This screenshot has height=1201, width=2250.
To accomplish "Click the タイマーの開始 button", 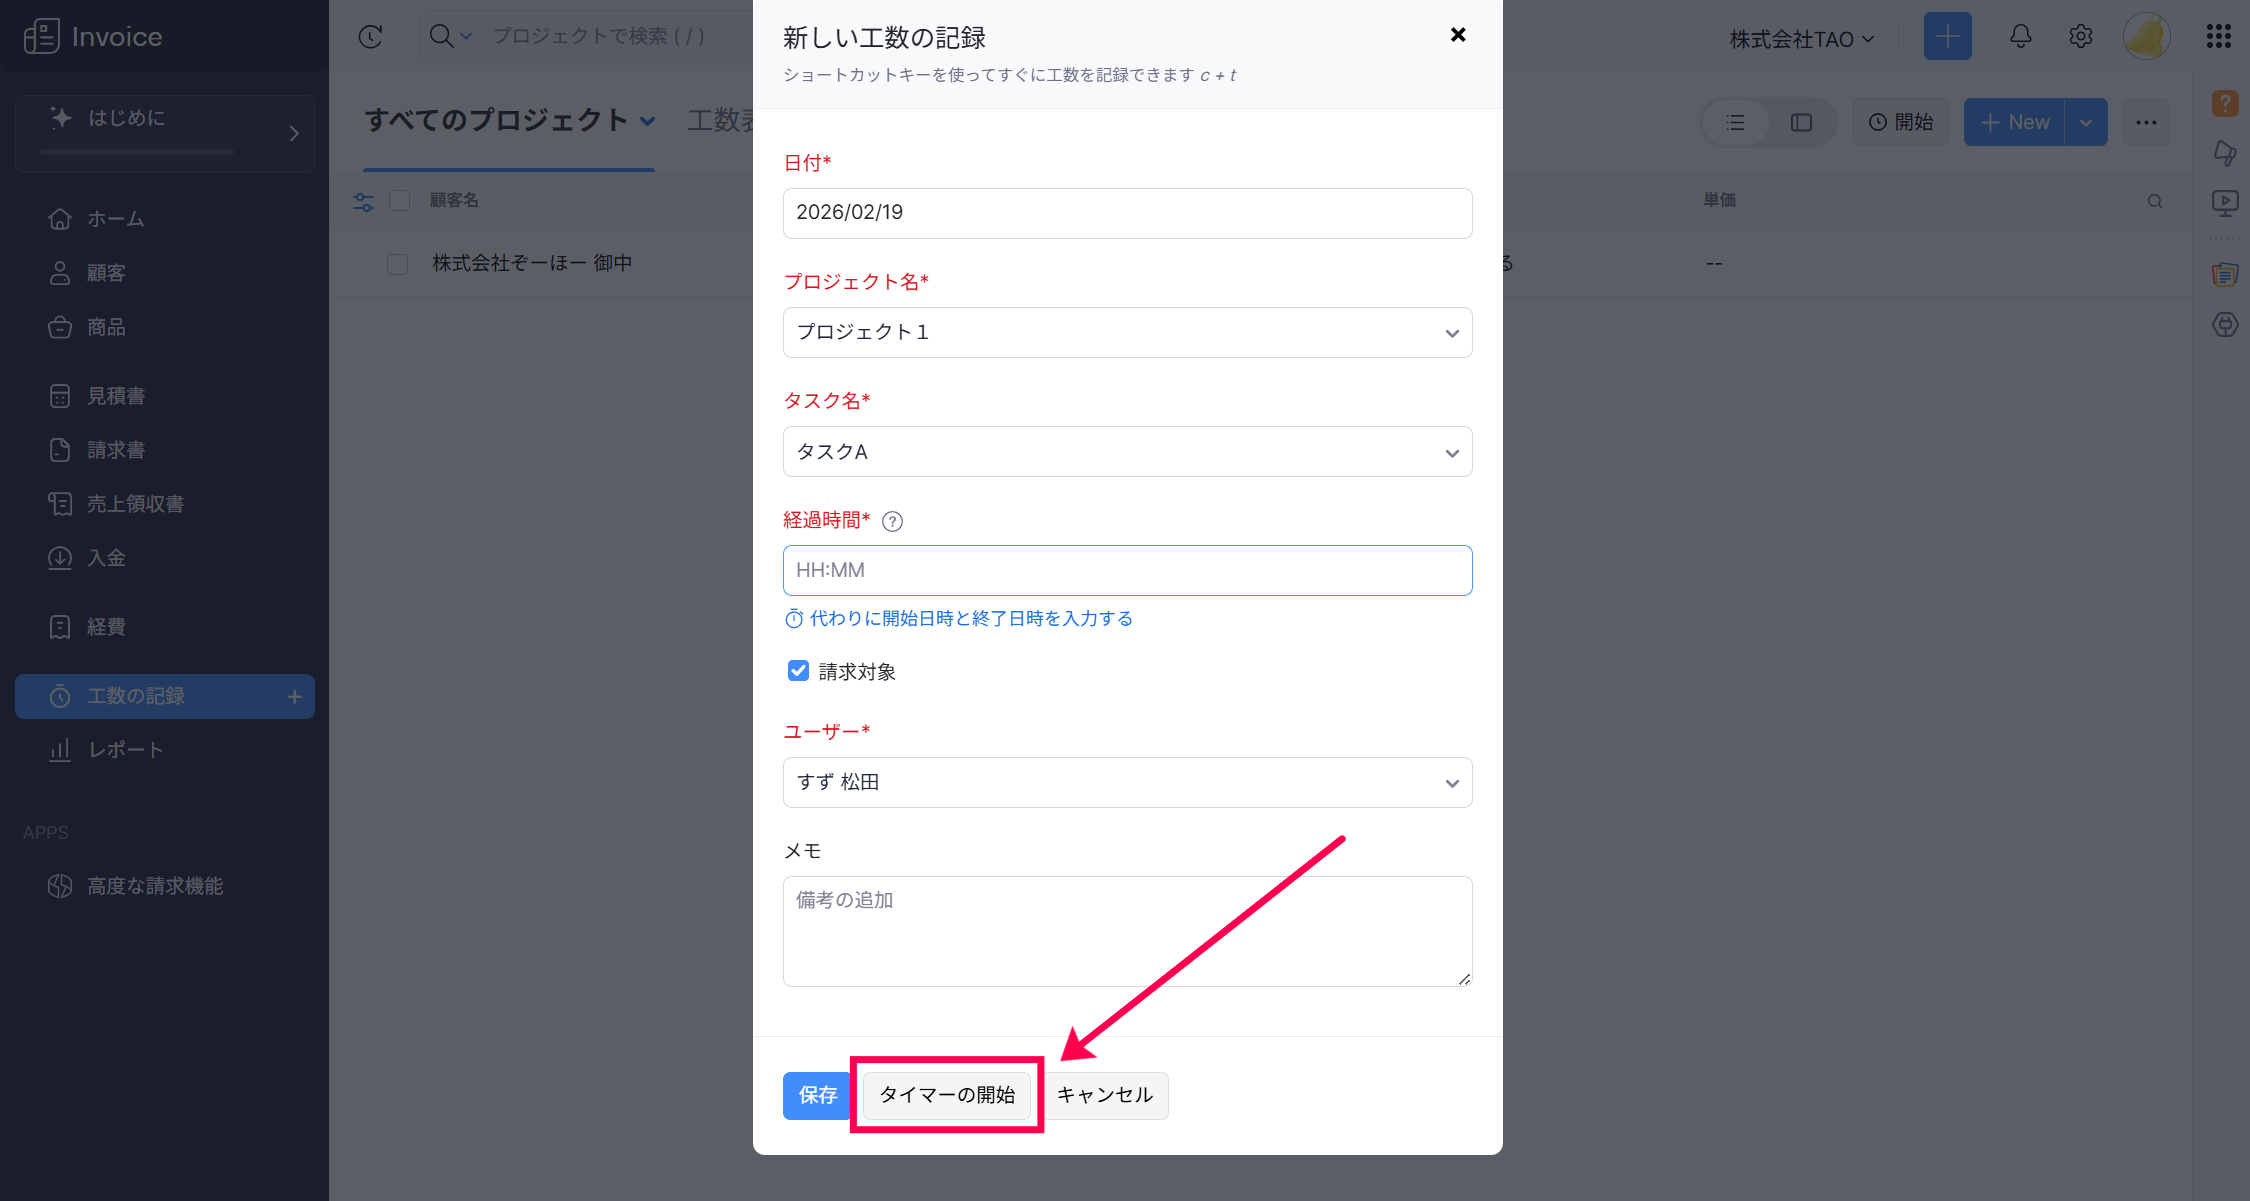I will (x=946, y=1095).
